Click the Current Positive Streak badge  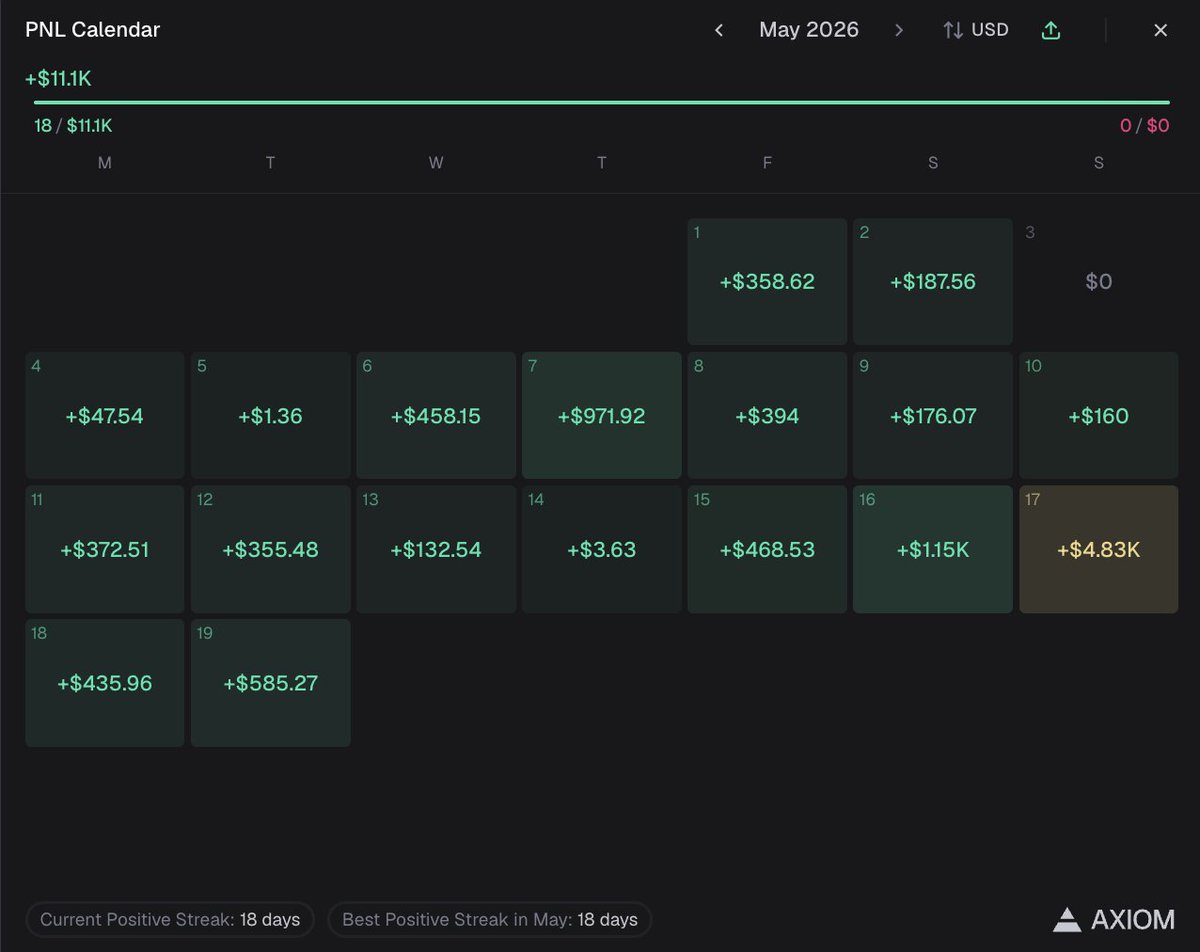click(x=170, y=920)
